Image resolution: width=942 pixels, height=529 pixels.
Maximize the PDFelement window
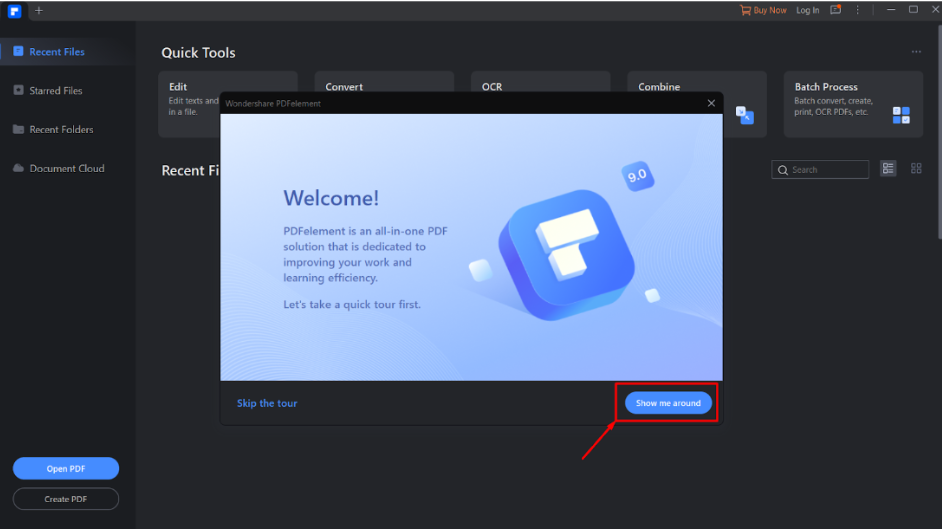[913, 10]
